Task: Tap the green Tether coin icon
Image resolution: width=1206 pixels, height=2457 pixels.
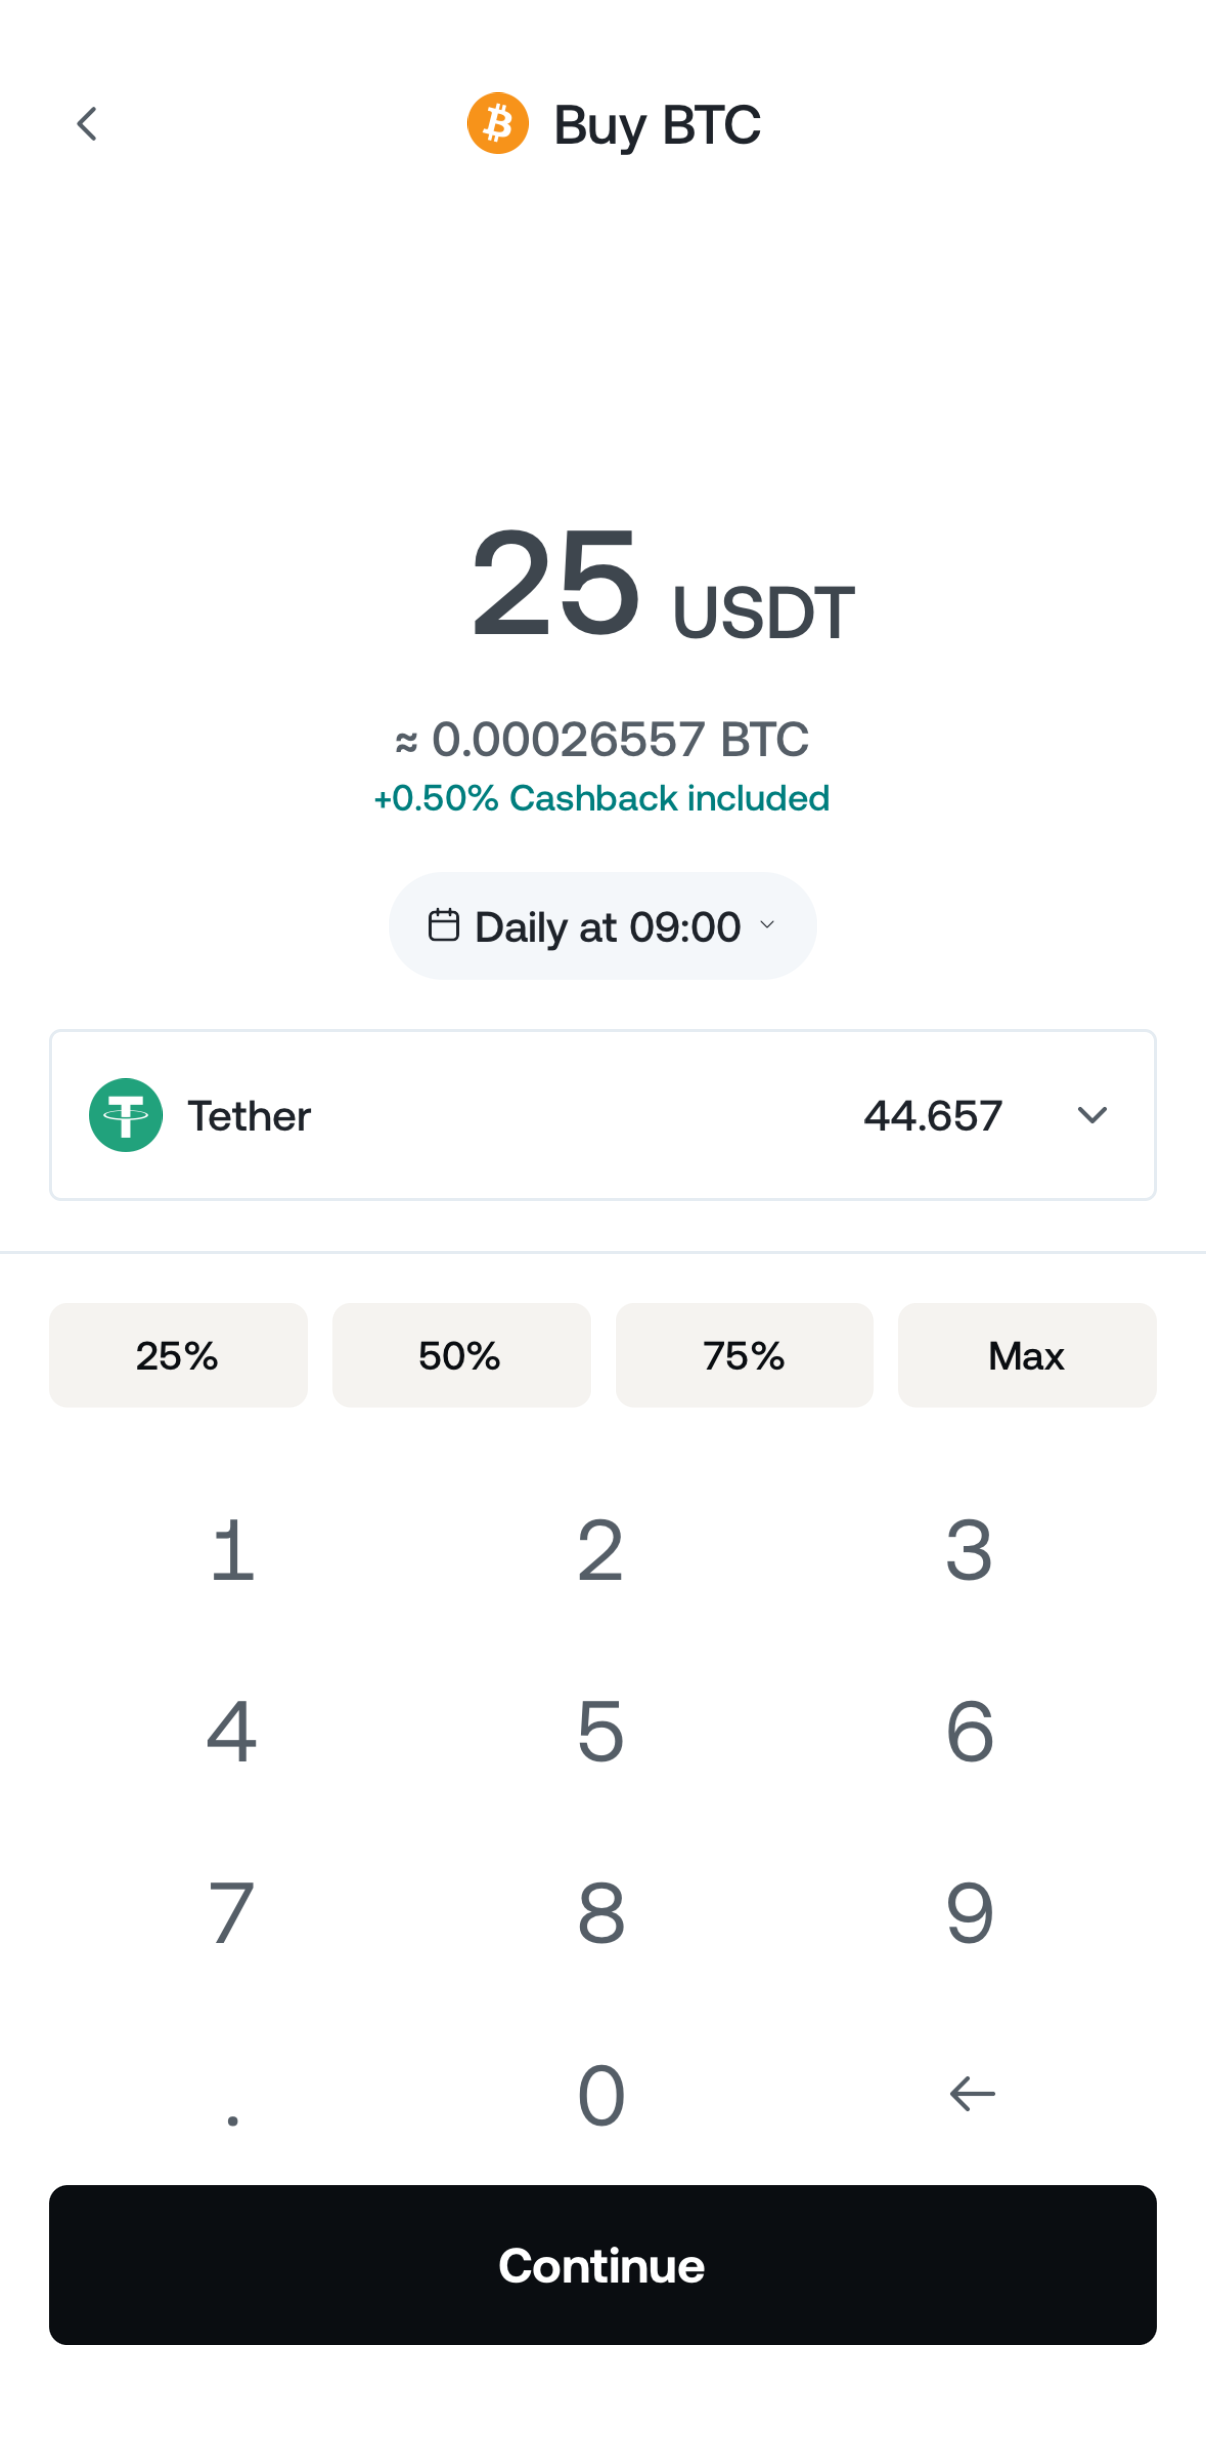Action: point(126,1115)
